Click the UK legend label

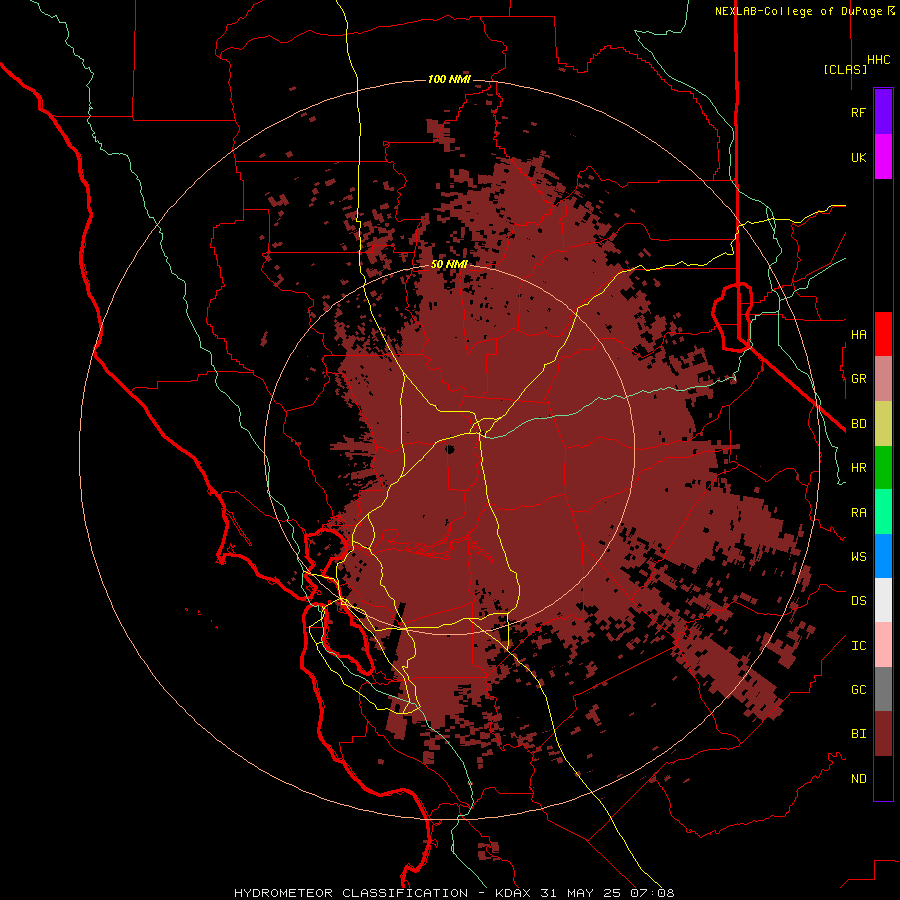[858, 157]
